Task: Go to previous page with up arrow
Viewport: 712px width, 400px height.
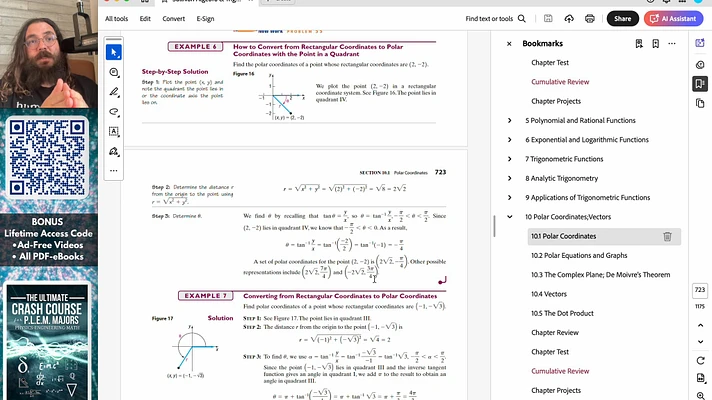Action: pyautogui.click(x=700, y=325)
